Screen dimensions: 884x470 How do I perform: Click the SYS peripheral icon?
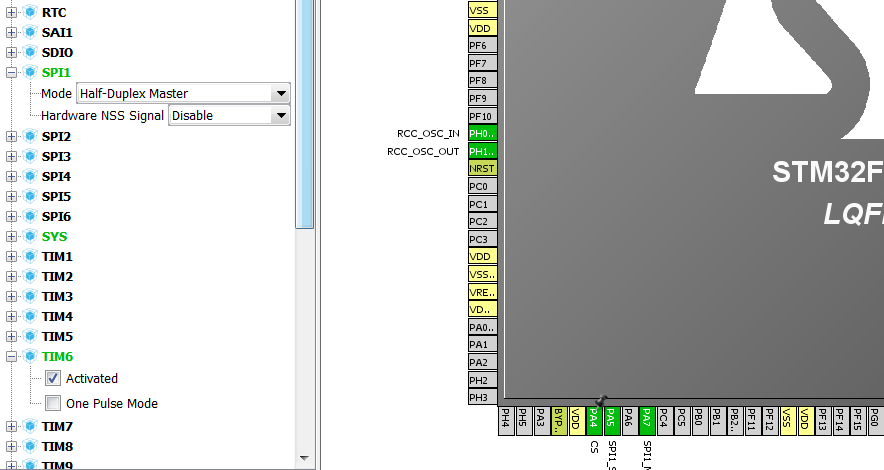click(30, 237)
